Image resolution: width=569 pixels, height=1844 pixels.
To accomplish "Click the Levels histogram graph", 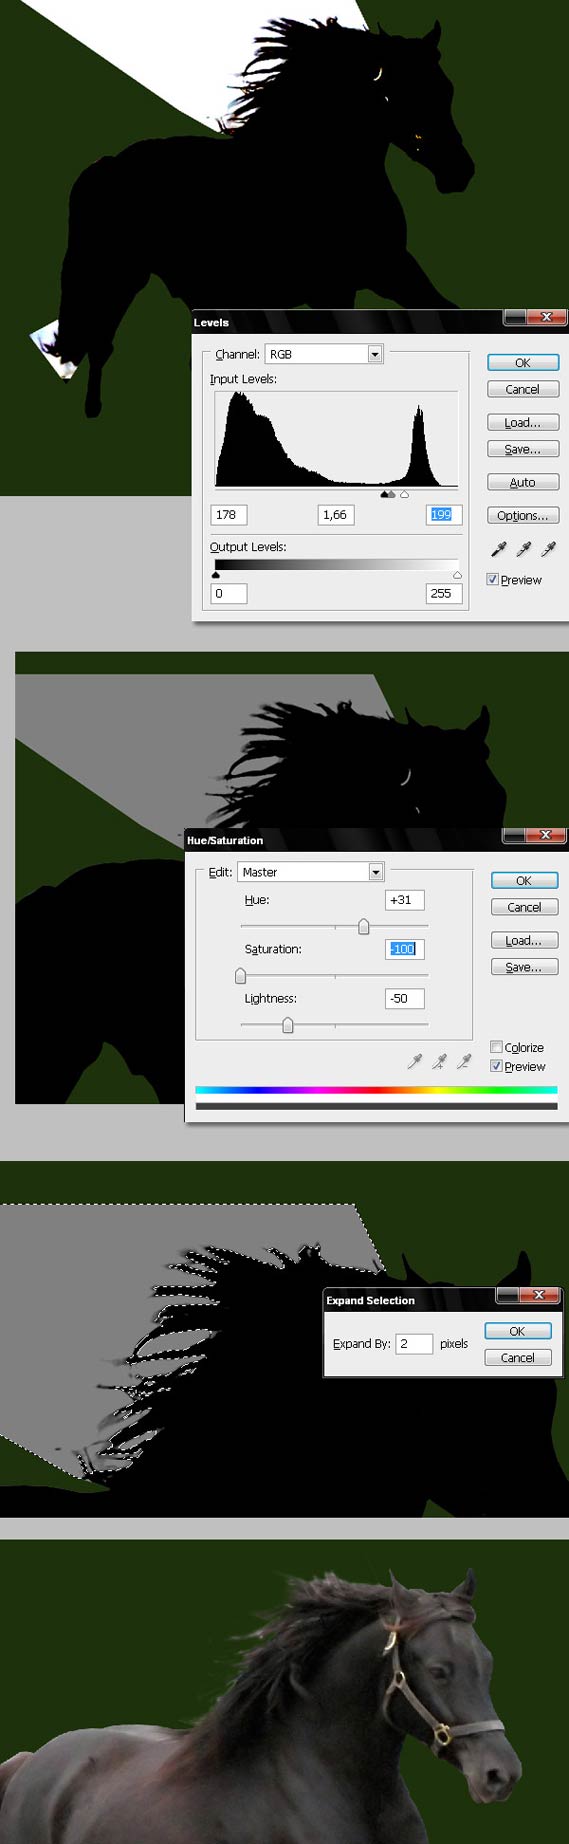I will (x=336, y=439).
